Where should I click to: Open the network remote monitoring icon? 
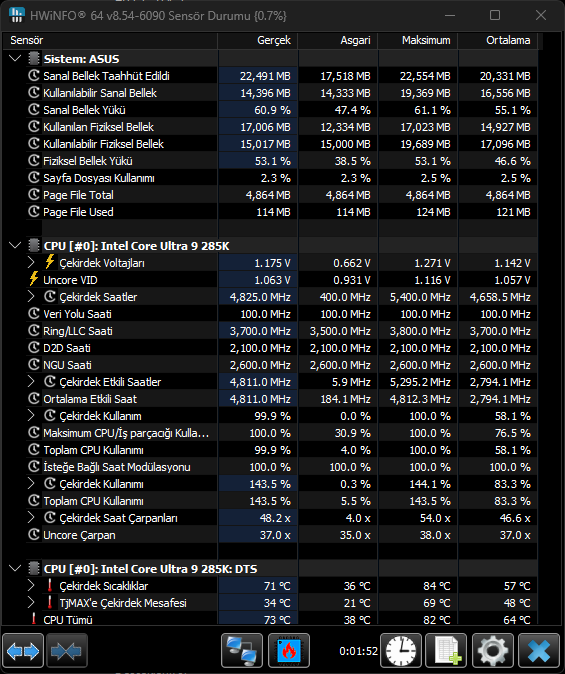[x=242, y=651]
